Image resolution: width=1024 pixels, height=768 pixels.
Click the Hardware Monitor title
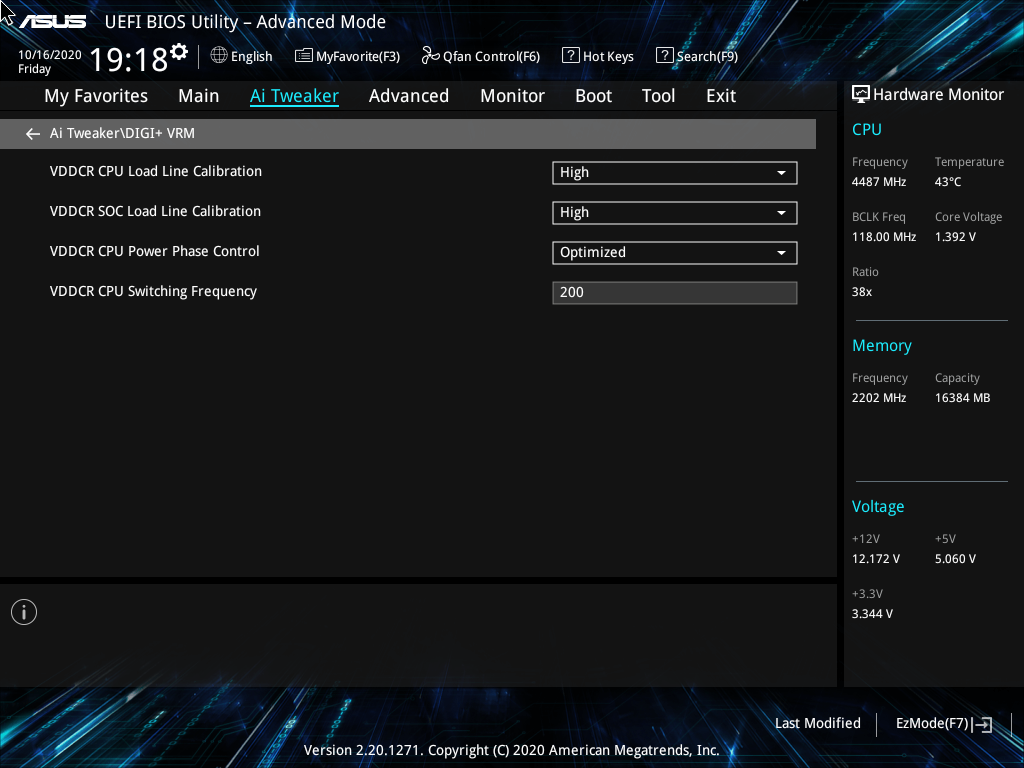pos(938,95)
